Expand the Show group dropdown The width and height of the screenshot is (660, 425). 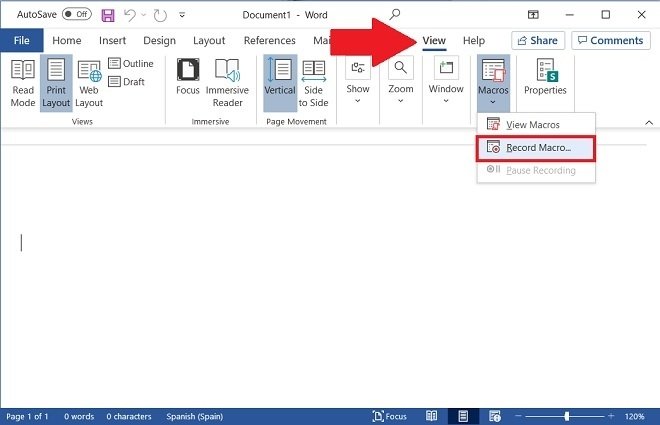tap(358, 82)
